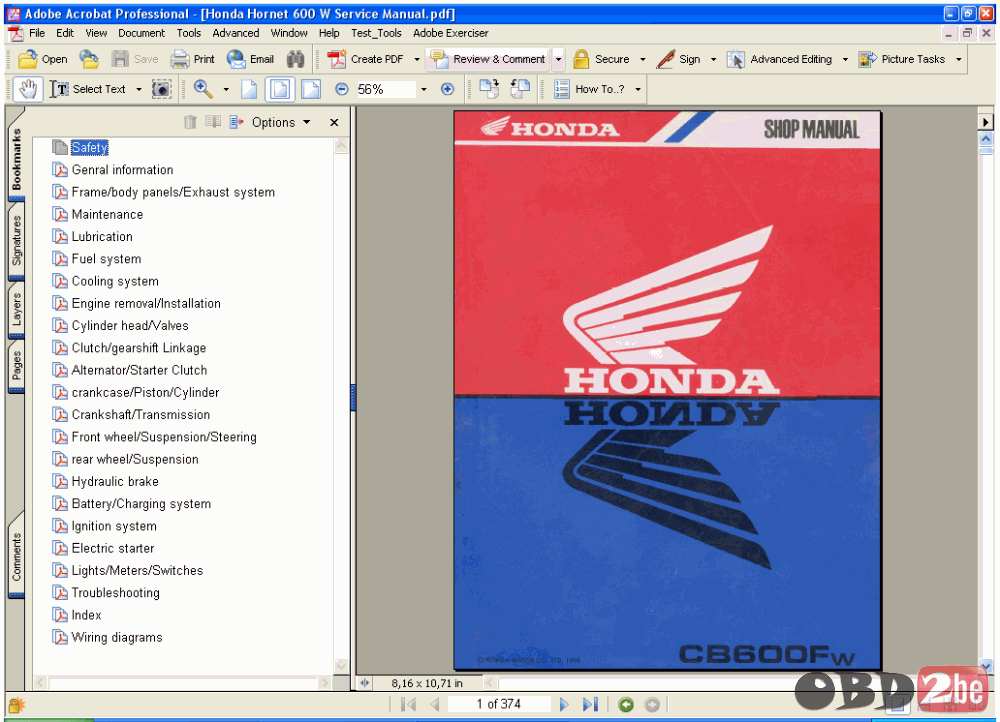This screenshot has height=722, width=1000.
Task: Click the Advanced Editing button
Action: click(780, 59)
